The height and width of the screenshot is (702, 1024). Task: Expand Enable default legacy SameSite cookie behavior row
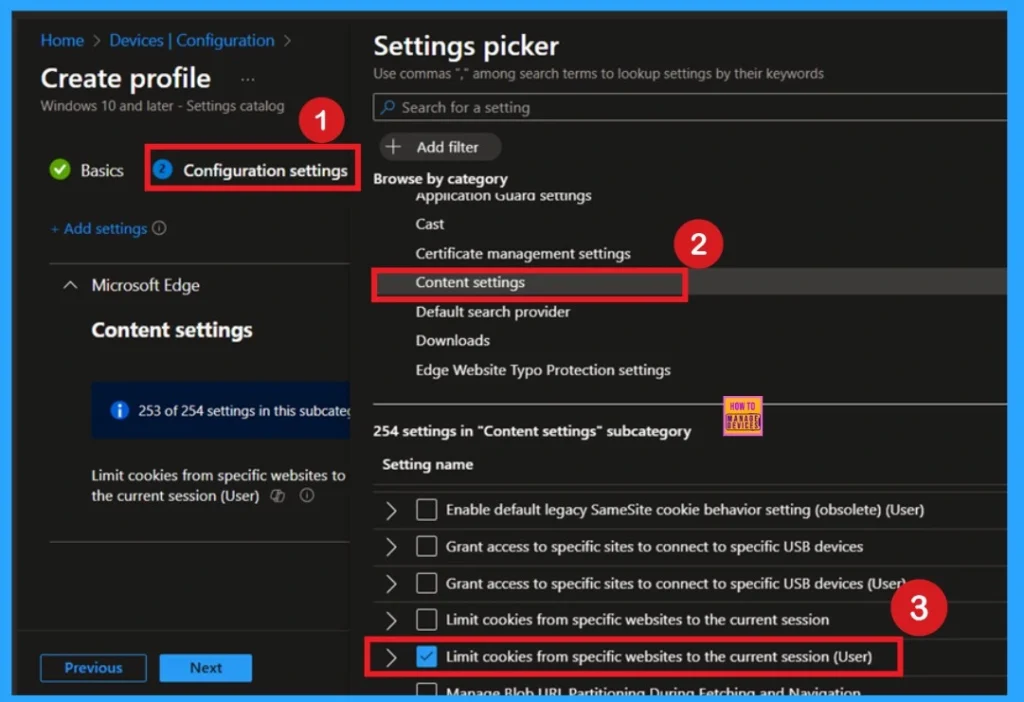coord(391,510)
